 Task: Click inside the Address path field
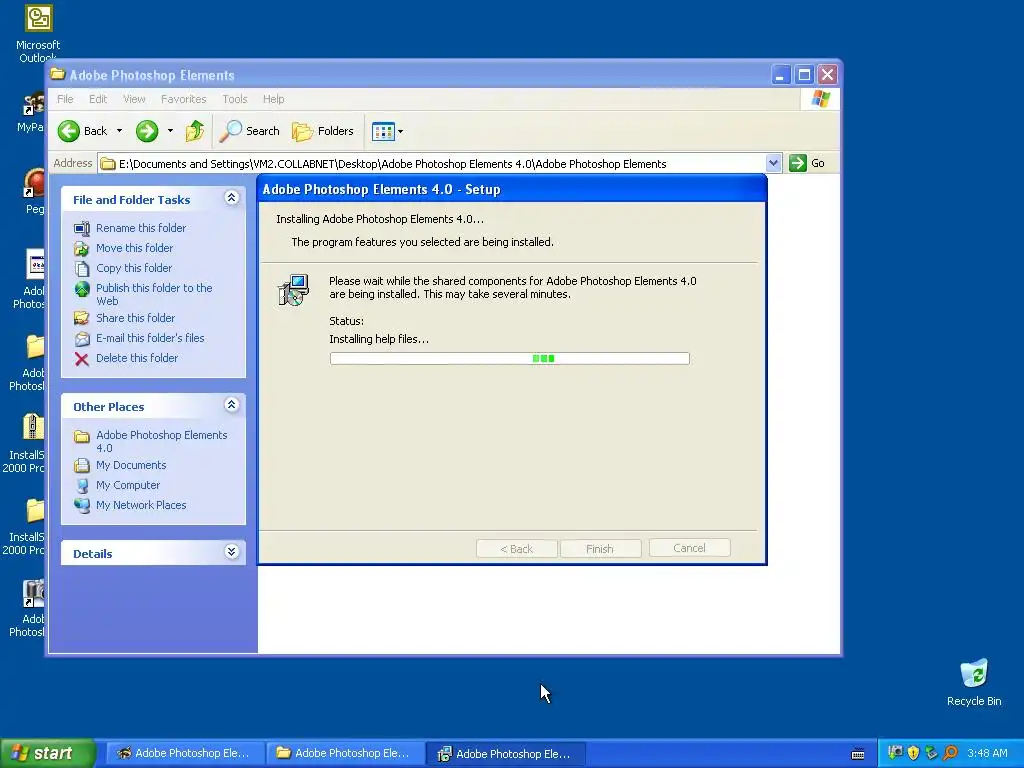click(432, 163)
